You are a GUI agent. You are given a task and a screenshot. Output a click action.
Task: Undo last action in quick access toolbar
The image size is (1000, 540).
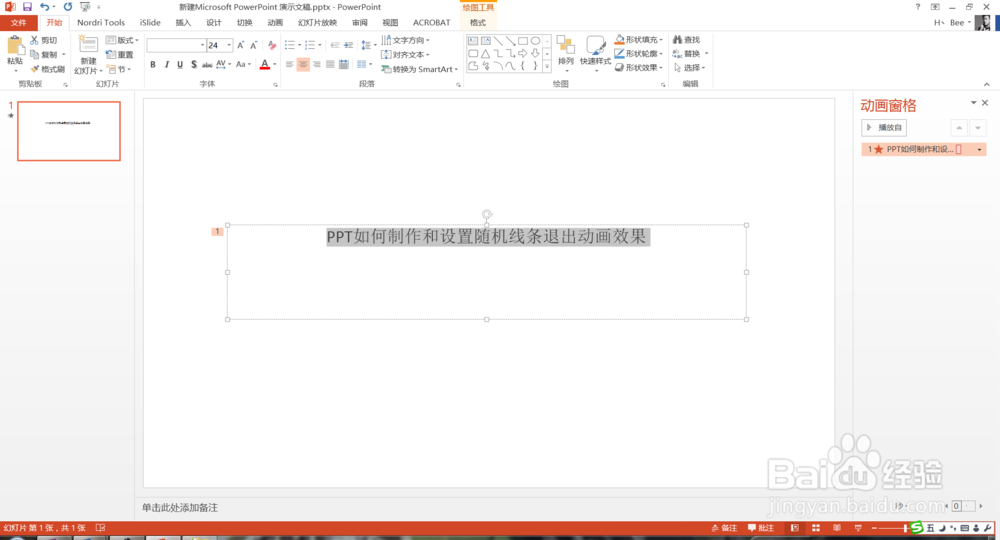click(x=44, y=7)
